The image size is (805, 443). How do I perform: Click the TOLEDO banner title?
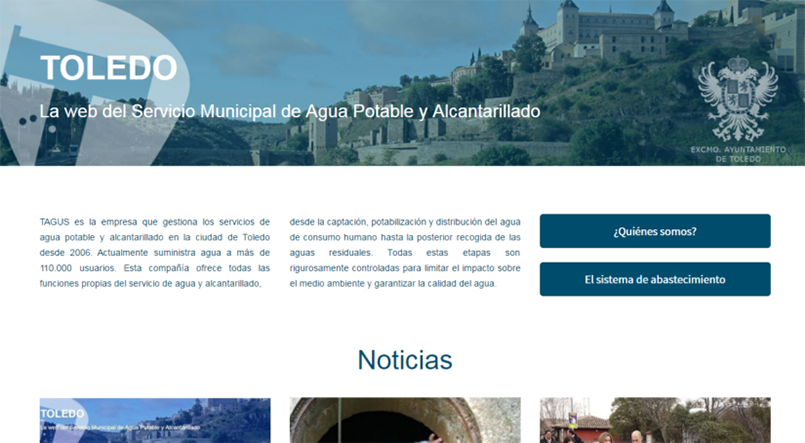108,68
